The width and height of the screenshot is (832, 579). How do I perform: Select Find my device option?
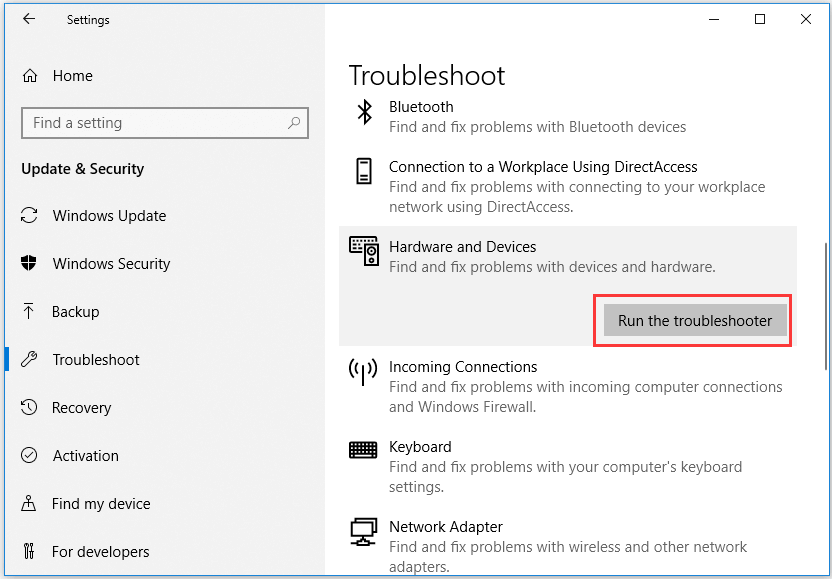(x=101, y=504)
